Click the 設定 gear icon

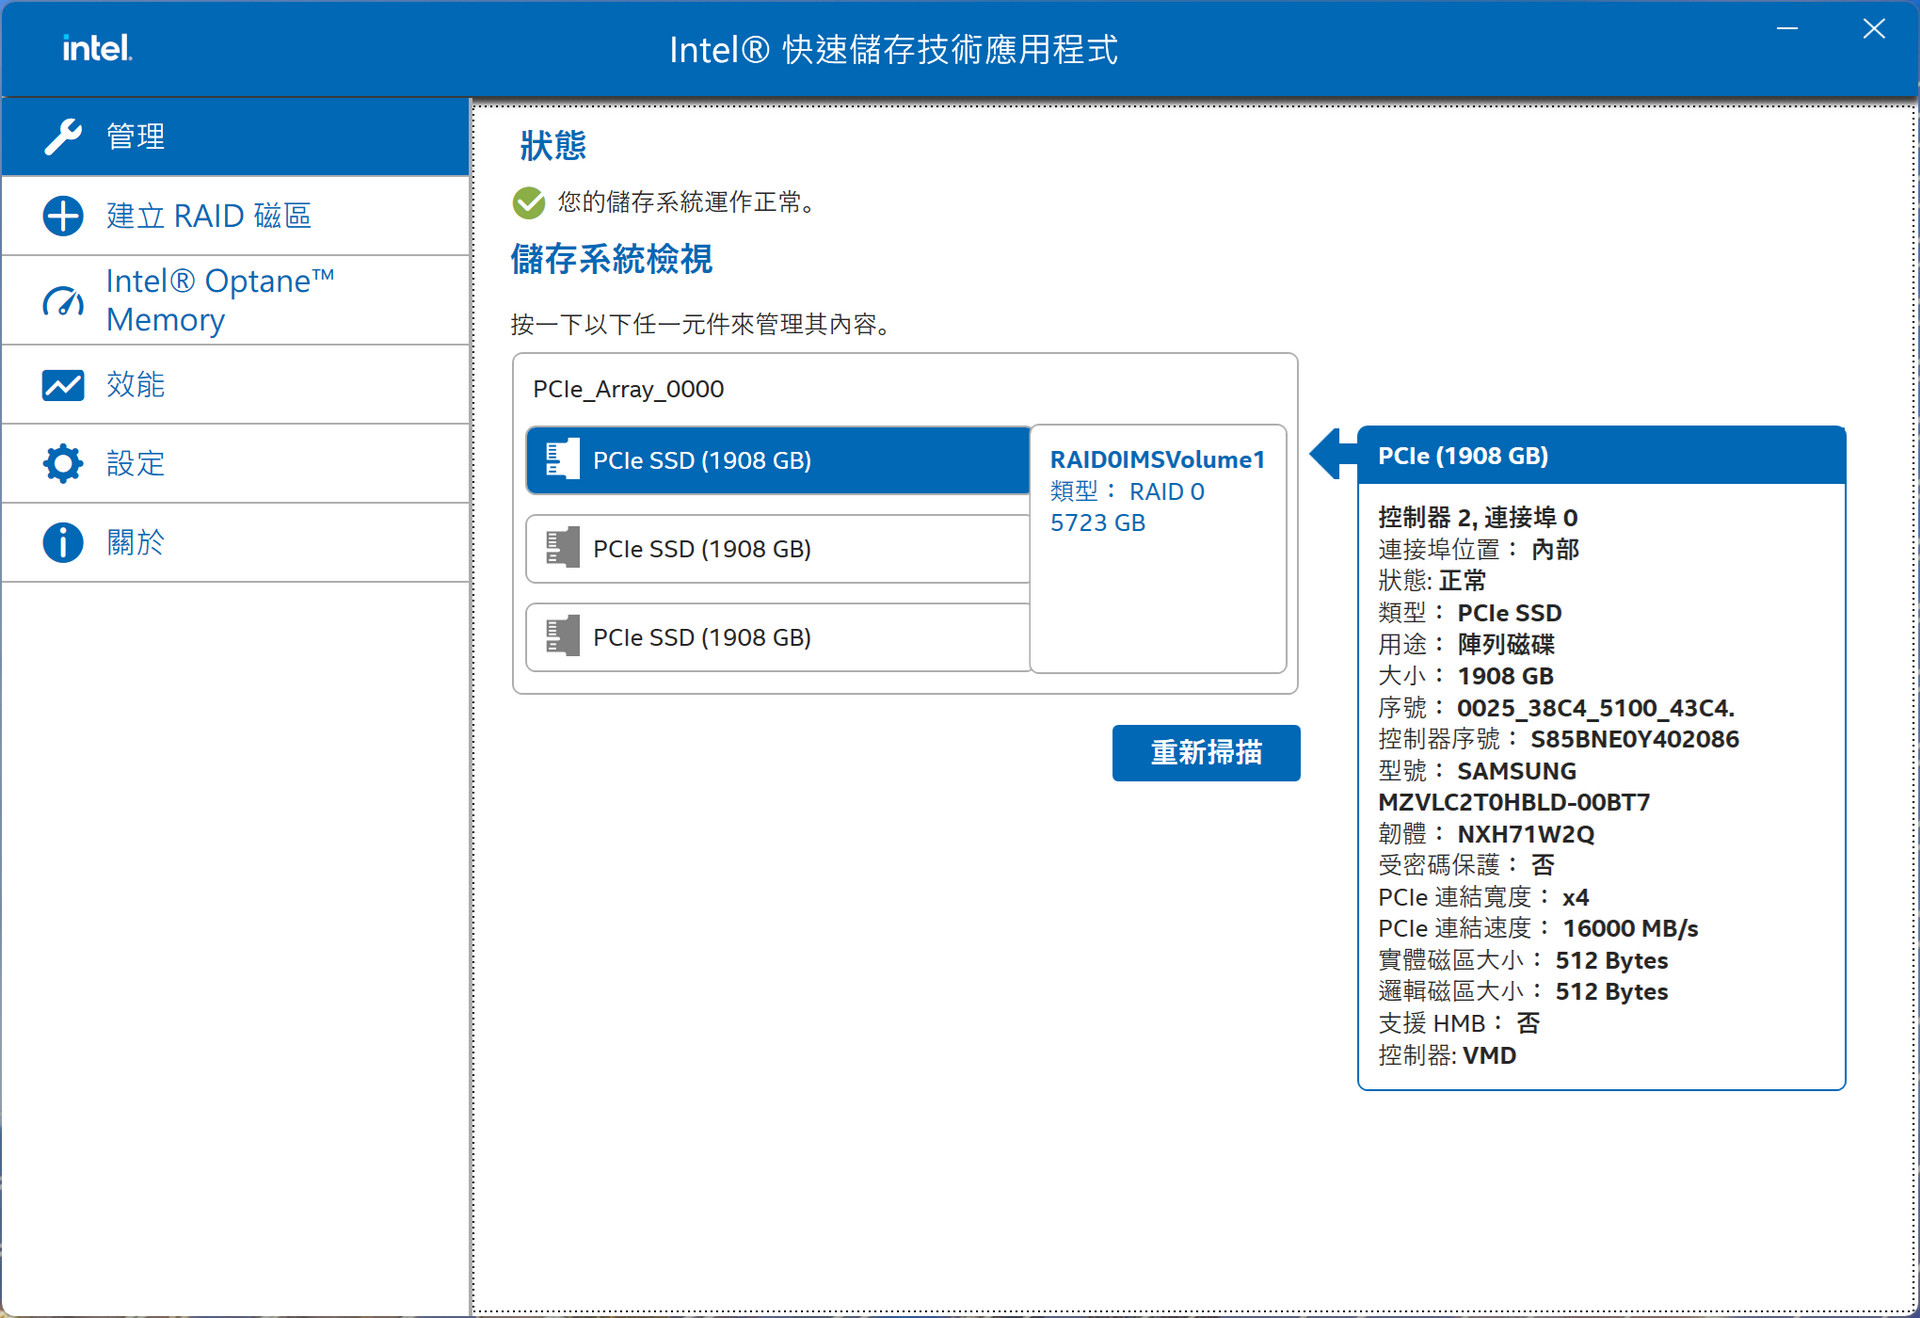coord(63,463)
